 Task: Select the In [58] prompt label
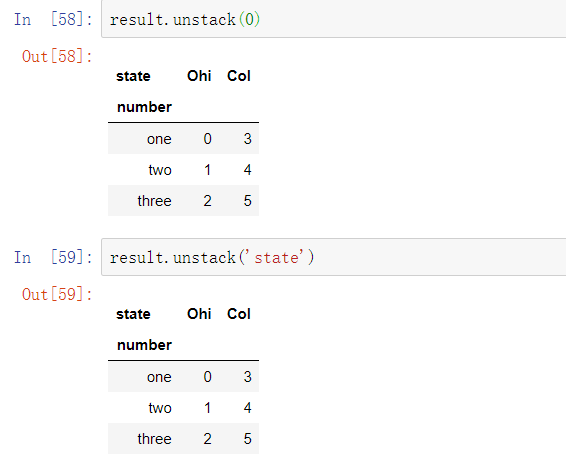point(53,19)
